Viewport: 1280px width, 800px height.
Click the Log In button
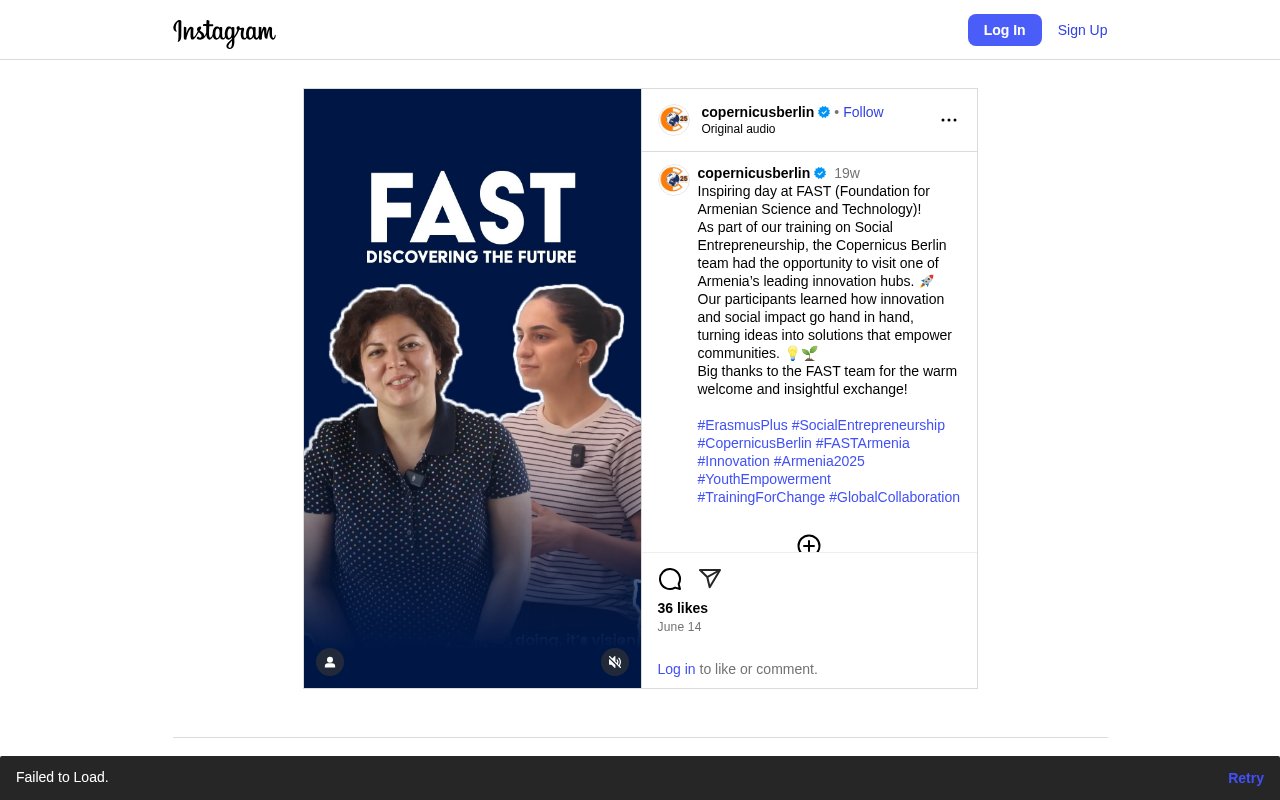point(1004,30)
